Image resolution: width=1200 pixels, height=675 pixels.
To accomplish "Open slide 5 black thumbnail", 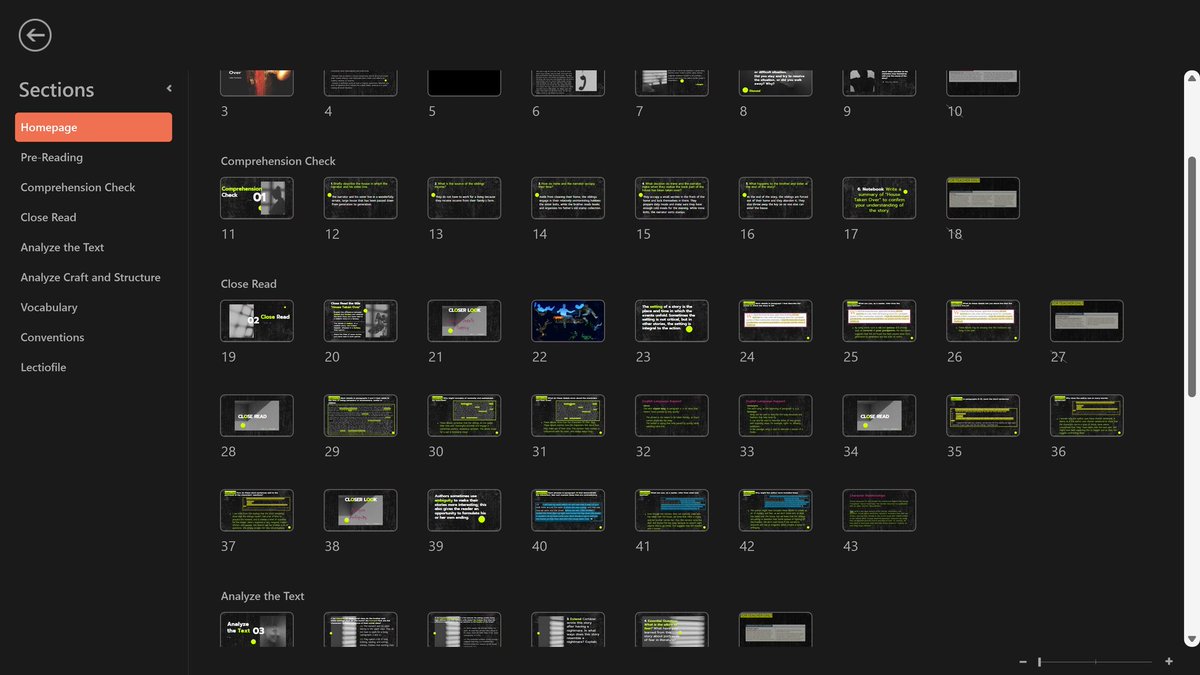I will 464,82.
